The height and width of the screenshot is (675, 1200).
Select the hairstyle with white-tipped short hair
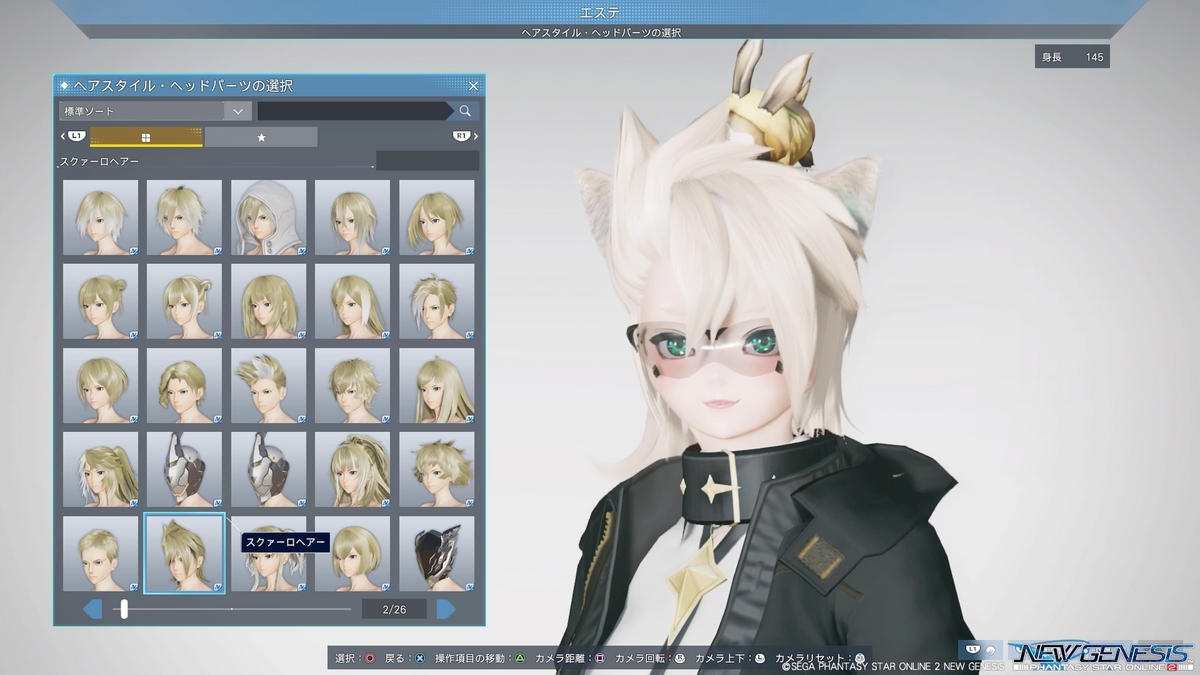tap(101, 217)
